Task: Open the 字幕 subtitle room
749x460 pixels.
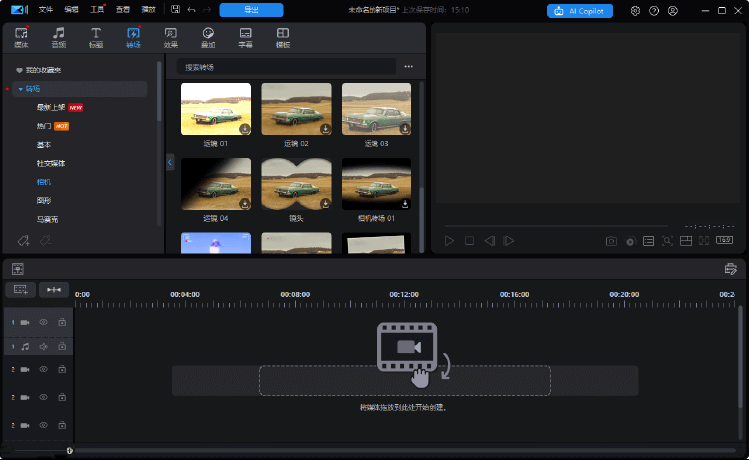Action: coord(245,38)
